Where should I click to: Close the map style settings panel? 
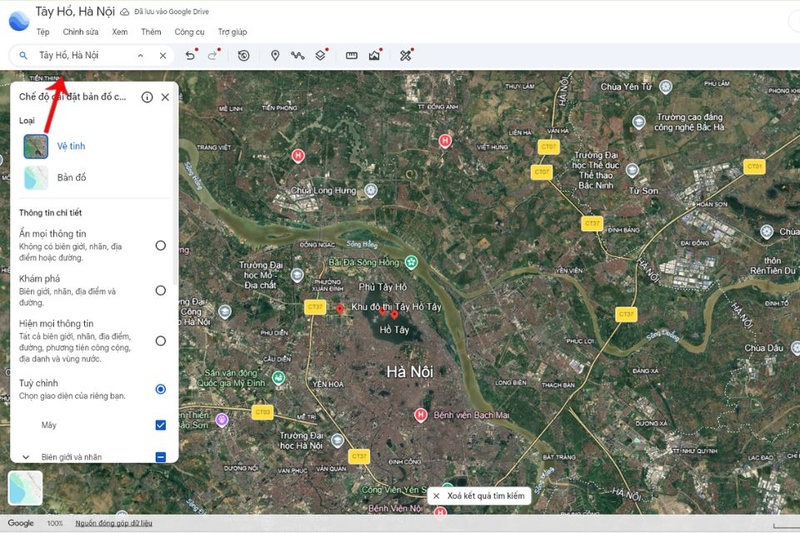(165, 97)
